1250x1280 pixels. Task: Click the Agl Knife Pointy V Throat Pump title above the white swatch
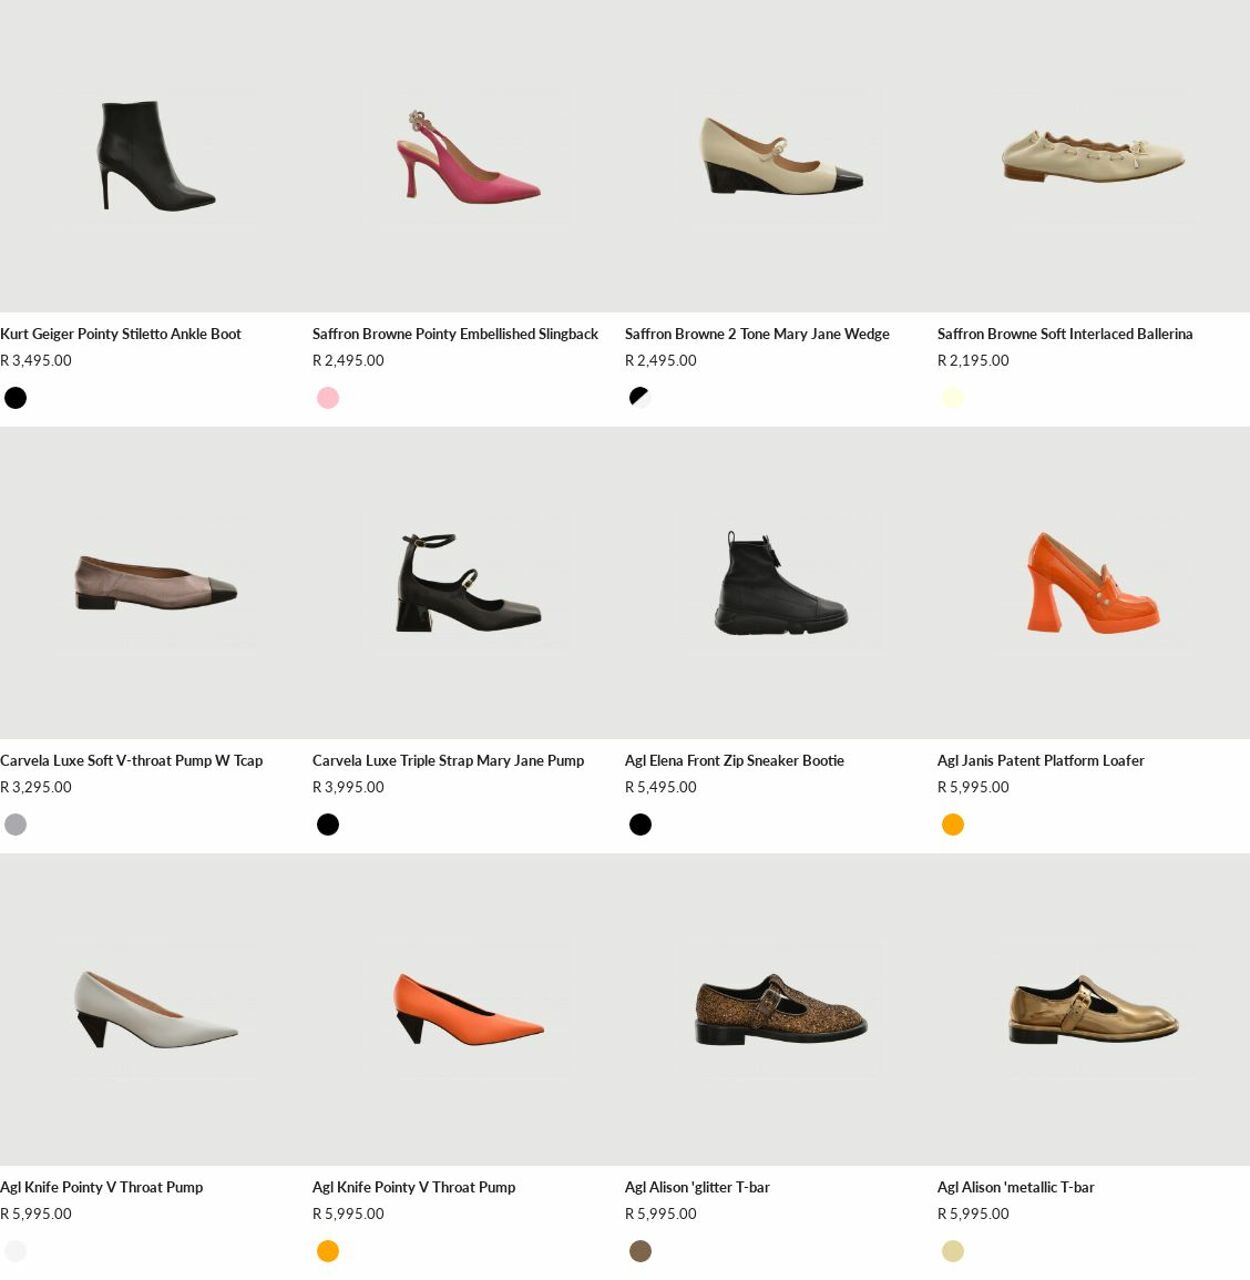[101, 1188]
